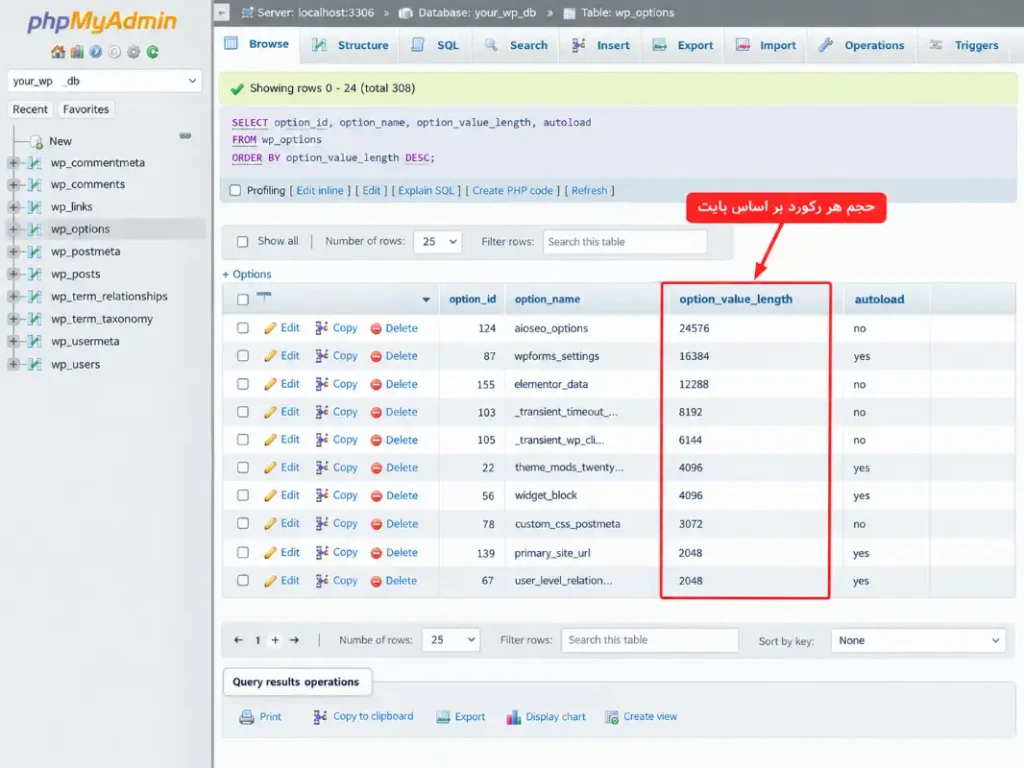Open top Number of rows dropdown
The width and height of the screenshot is (1024, 768).
click(438, 242)
